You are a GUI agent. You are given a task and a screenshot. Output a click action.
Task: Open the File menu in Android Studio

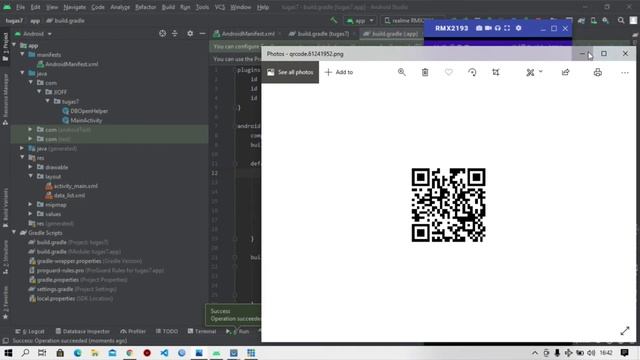click(20, 7)
